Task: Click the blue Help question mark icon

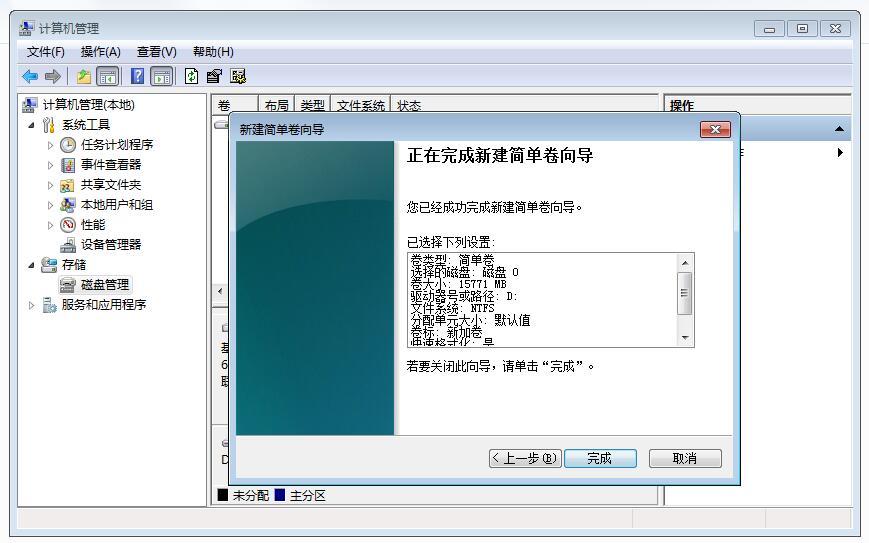Action: (137, 76)
